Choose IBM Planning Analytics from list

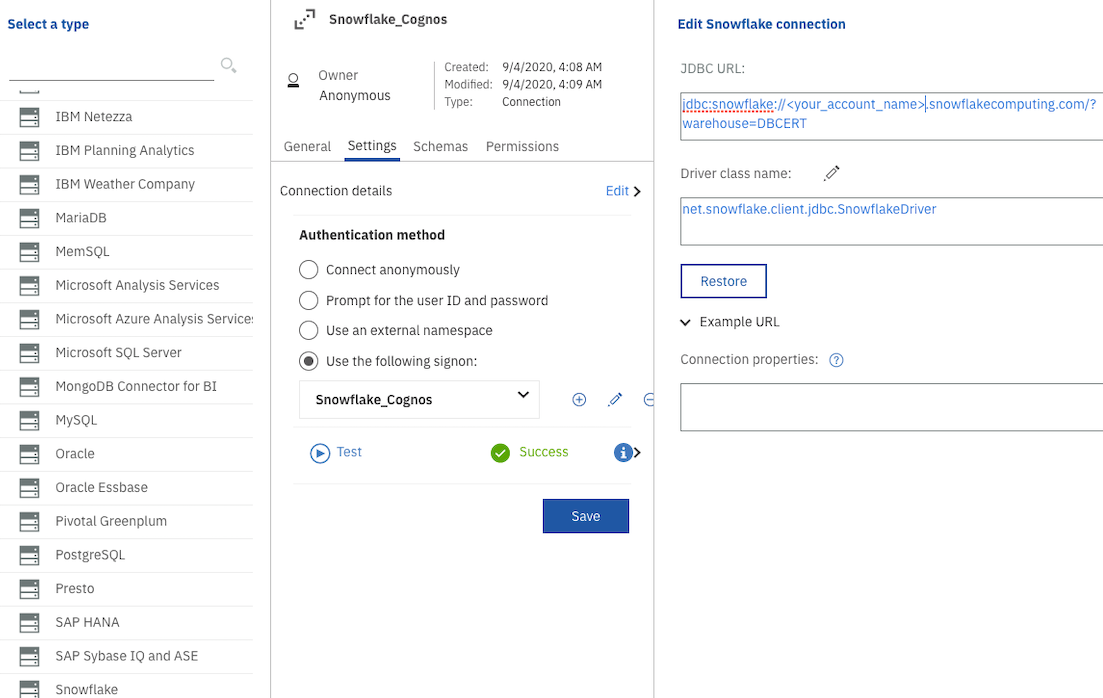(127, 151)
